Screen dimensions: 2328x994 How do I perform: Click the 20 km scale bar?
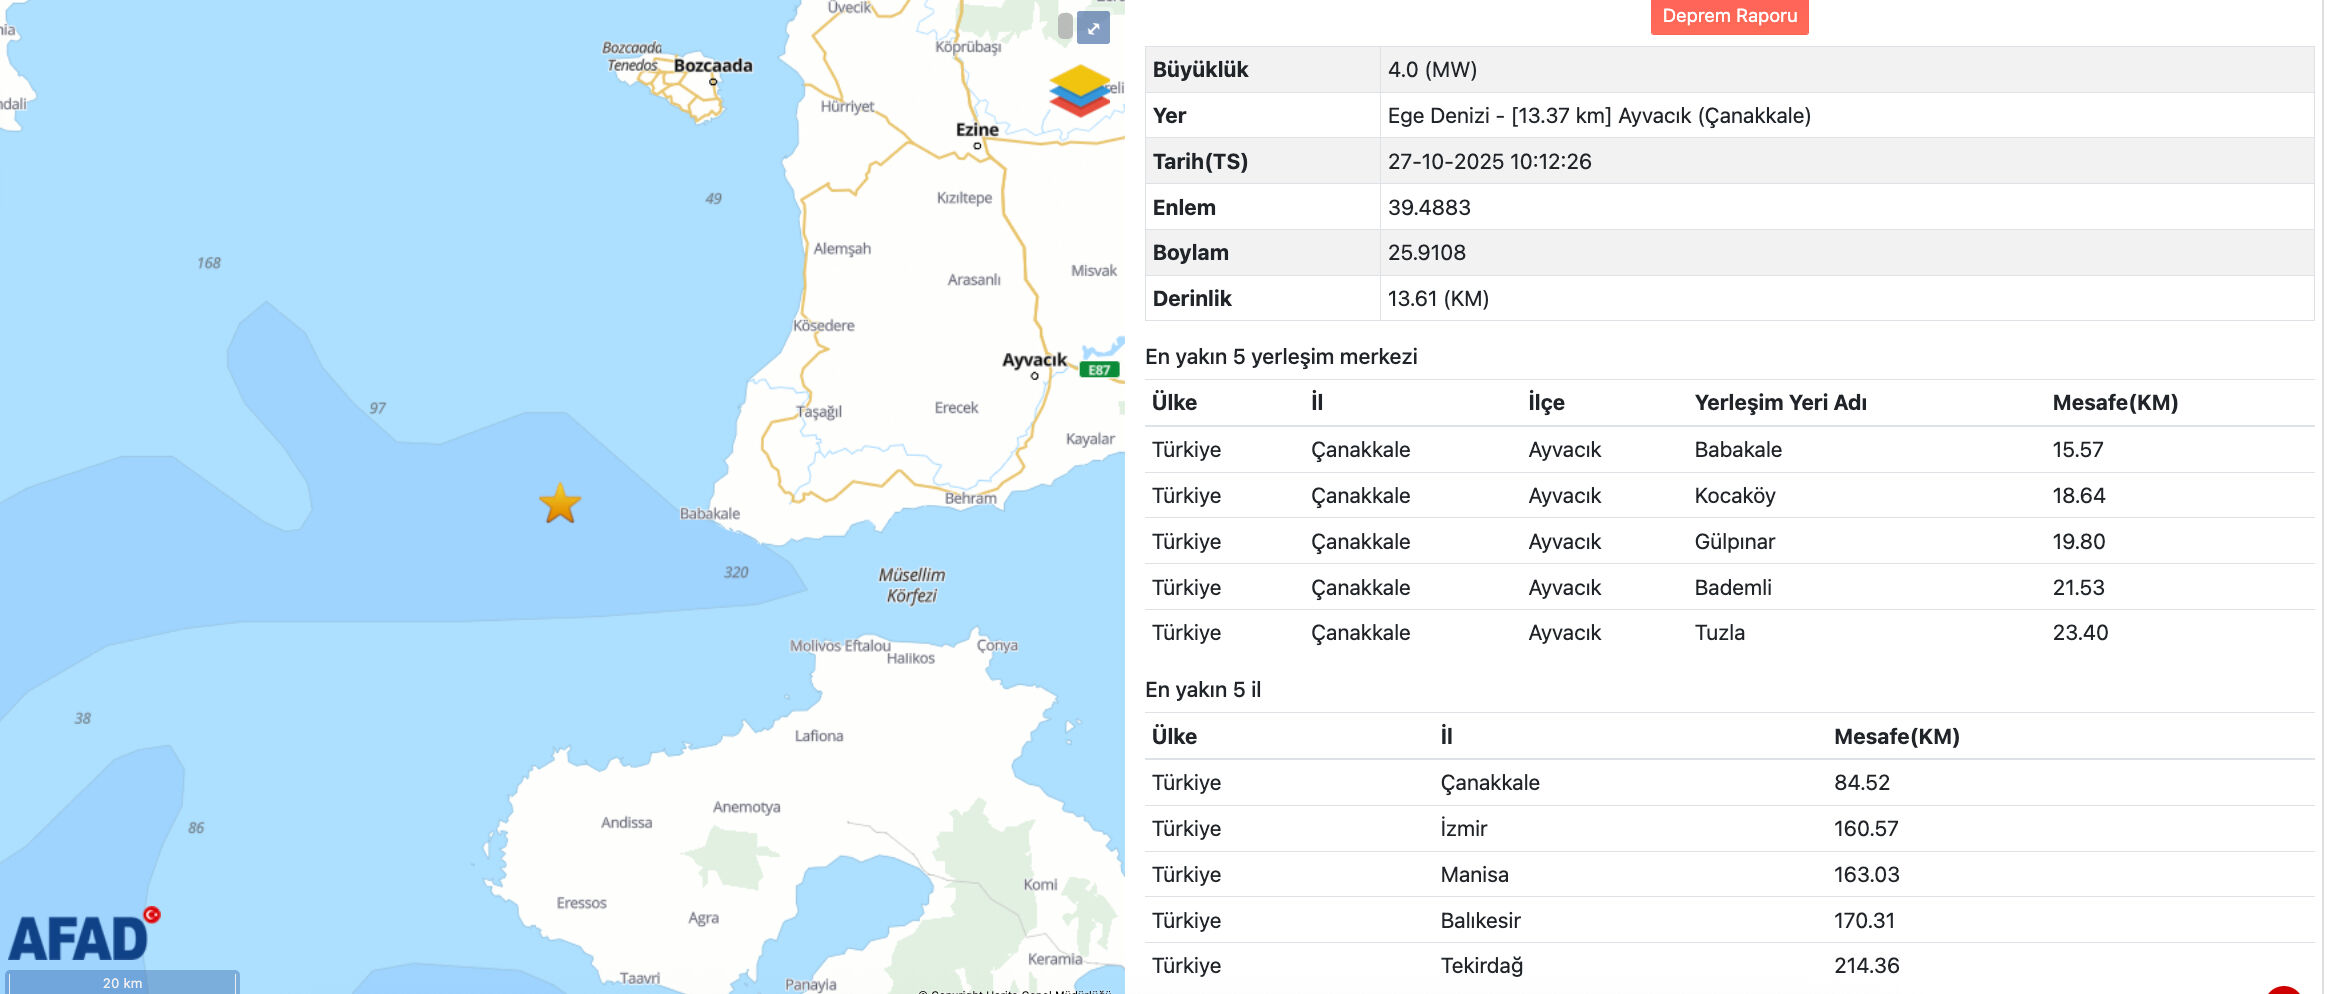(122, 982)
